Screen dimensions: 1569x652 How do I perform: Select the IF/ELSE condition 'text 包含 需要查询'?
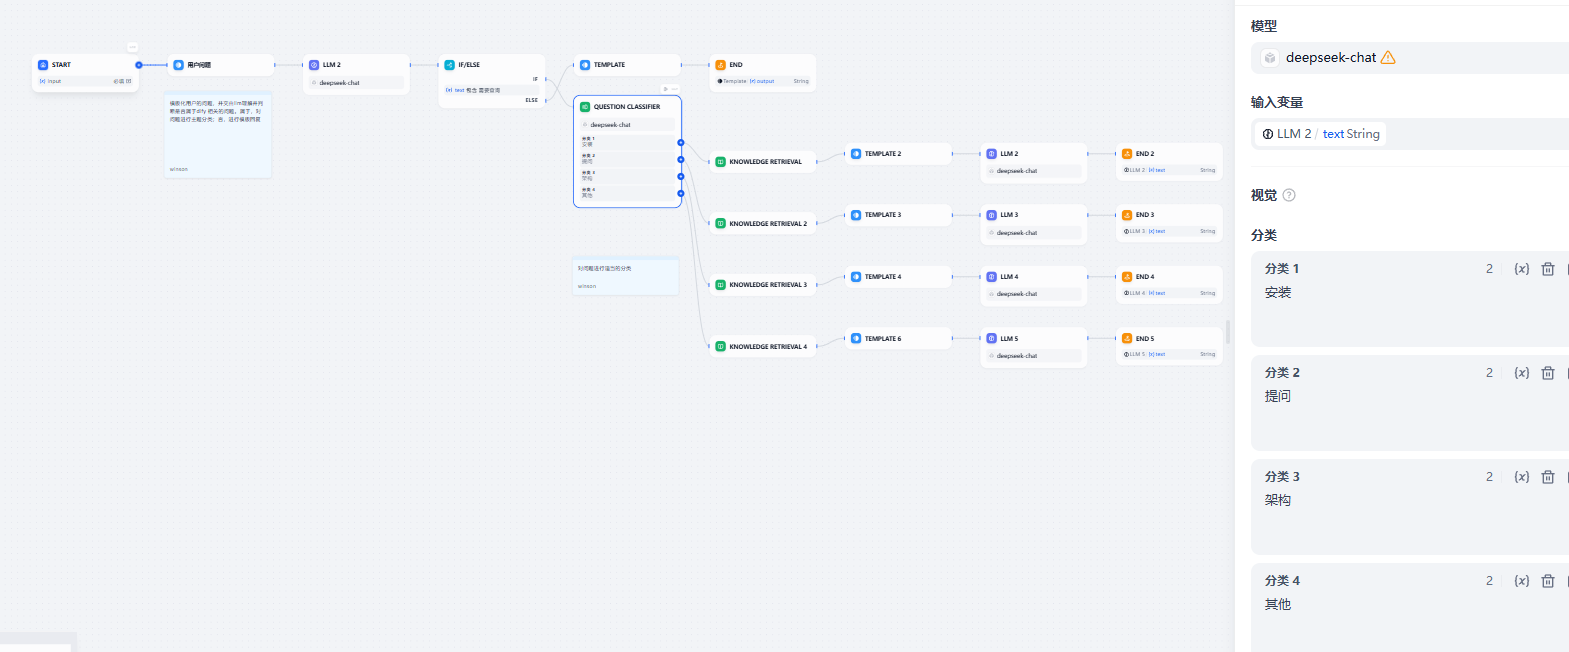(x=492, y=90)
